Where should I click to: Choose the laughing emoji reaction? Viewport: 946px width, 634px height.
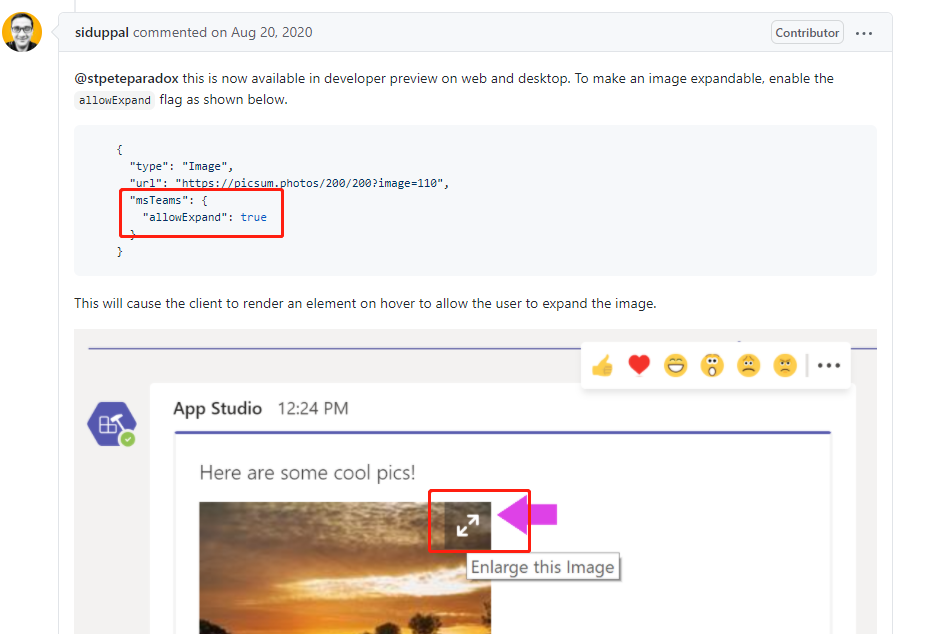[676, 365]
